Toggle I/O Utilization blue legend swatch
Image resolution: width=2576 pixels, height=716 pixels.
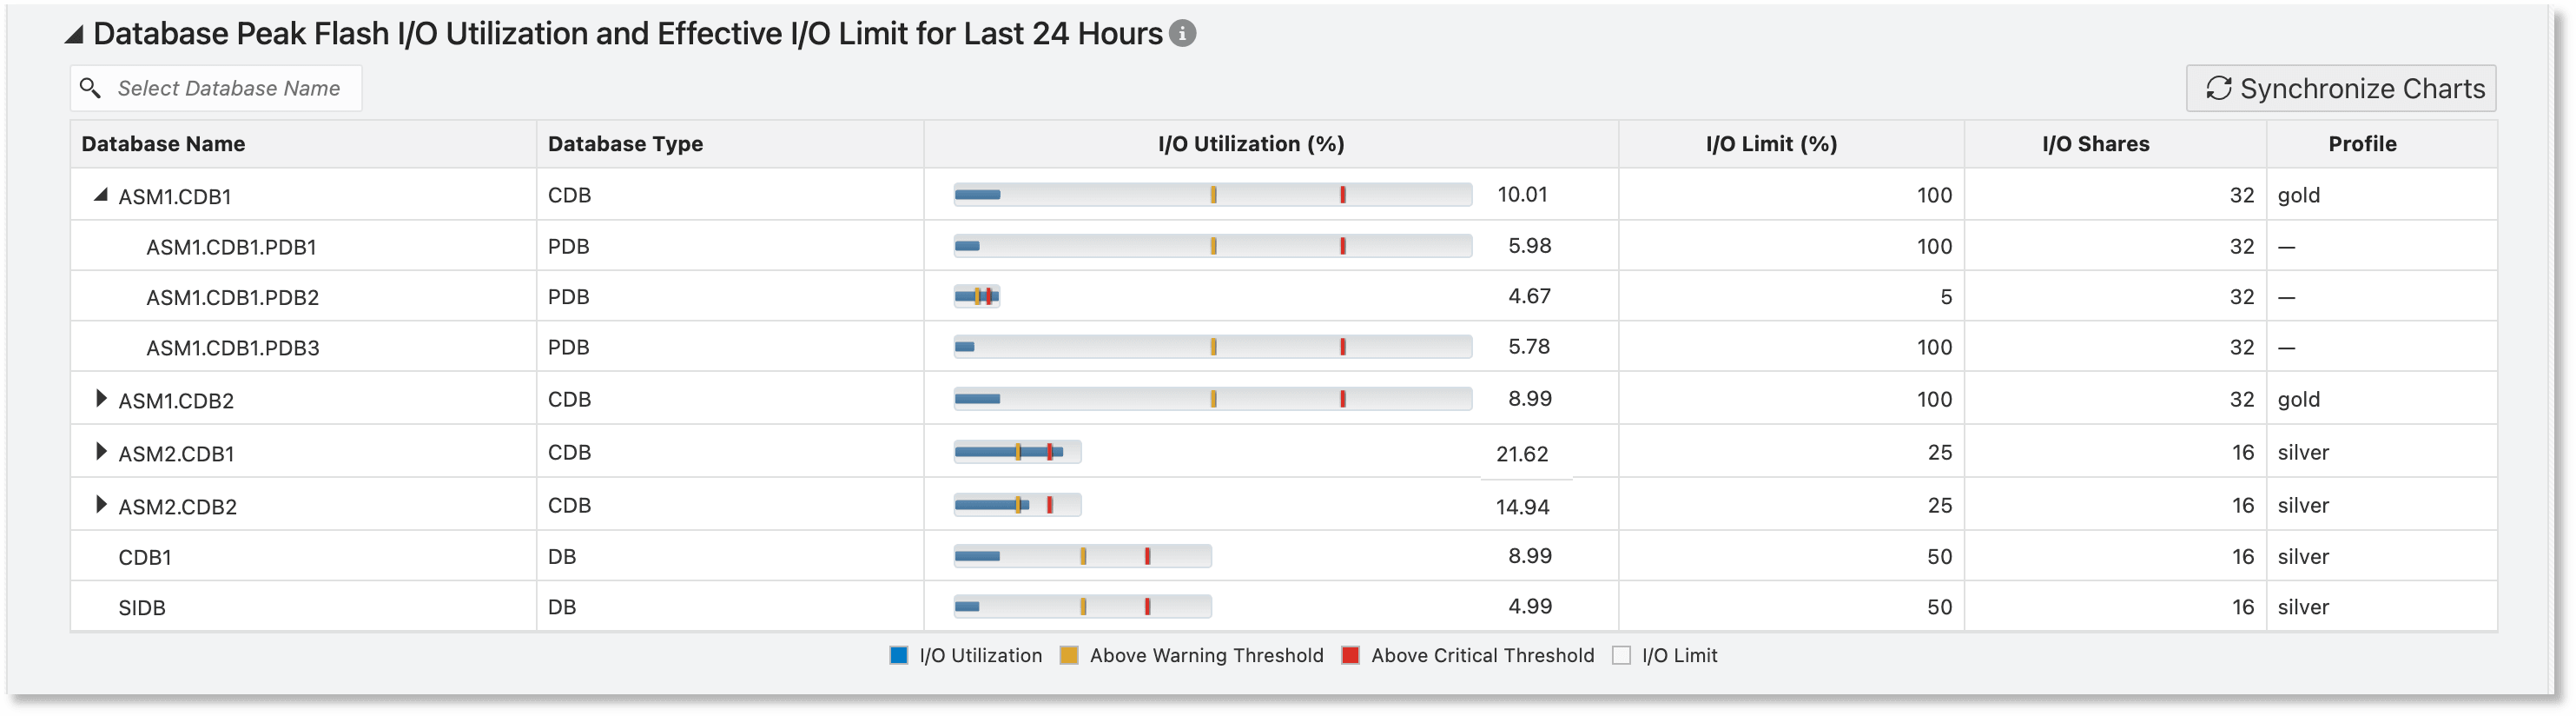point(898,656)
